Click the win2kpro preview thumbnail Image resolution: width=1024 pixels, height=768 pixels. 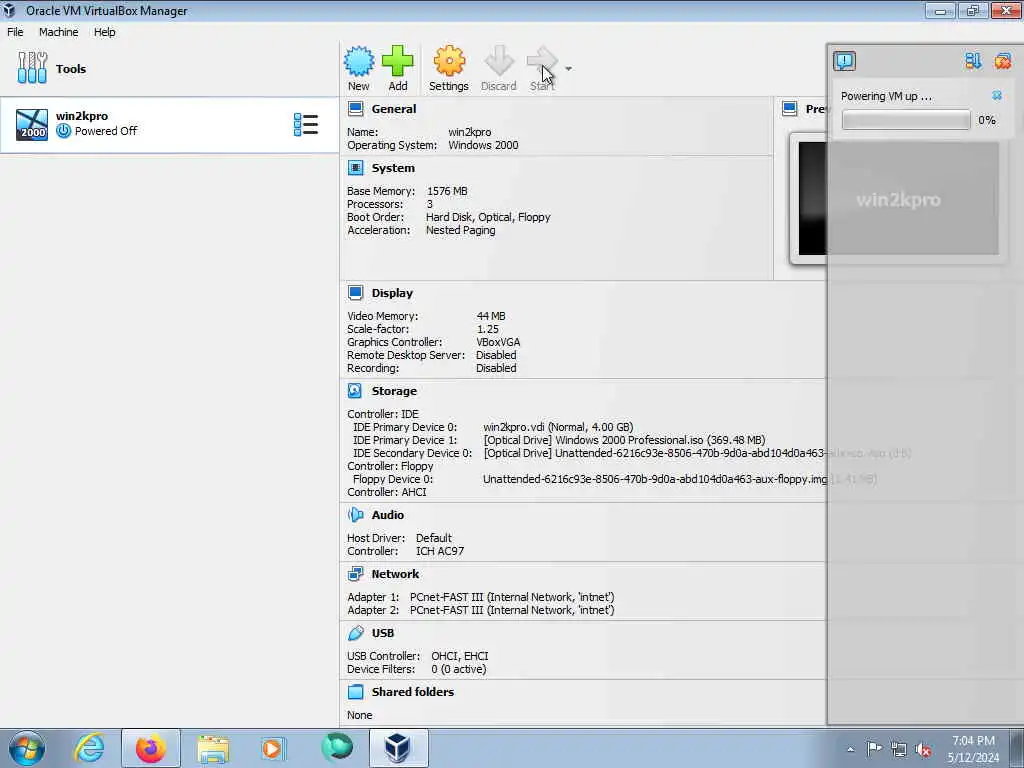[898, 198]
